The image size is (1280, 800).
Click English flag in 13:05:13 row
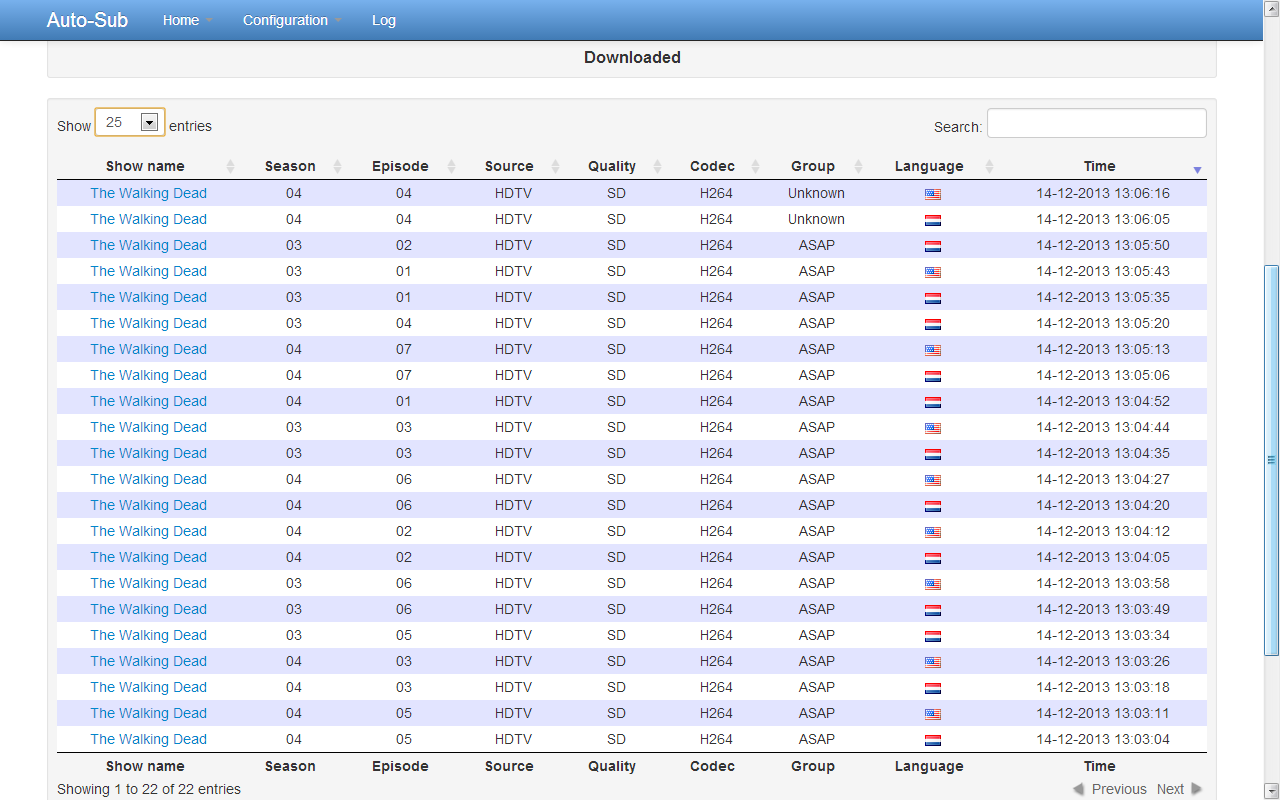tap(933, 350)
